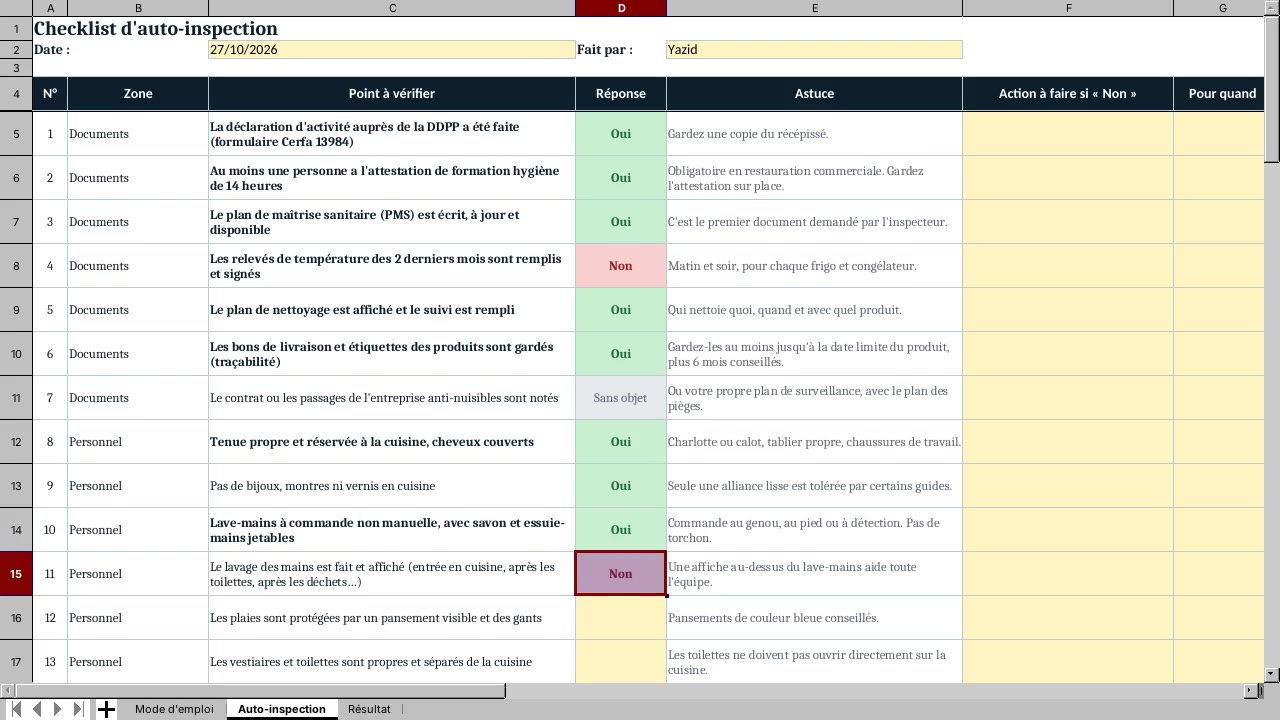
Task: Select the 'Non' response for temperature records
Action: pos(621,266)
